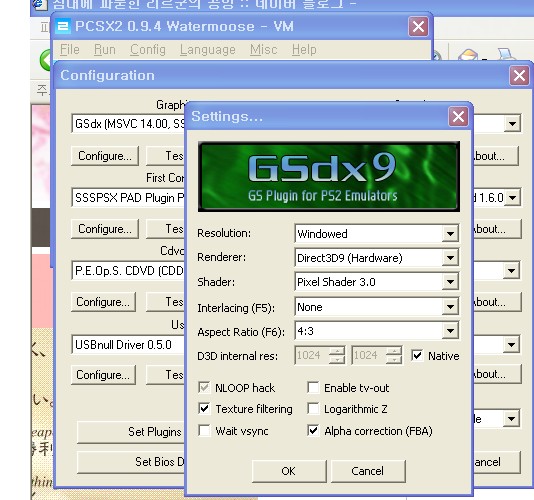
Task: Open the Run menu in PCSX2
Action: [105, 50]
